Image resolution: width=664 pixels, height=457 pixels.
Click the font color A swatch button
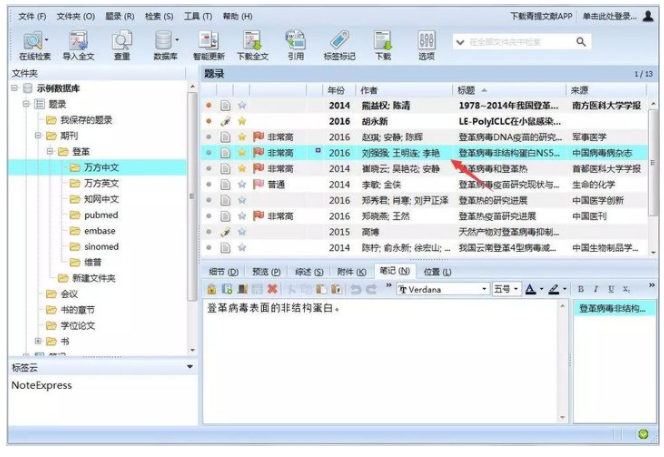[530, 289]
